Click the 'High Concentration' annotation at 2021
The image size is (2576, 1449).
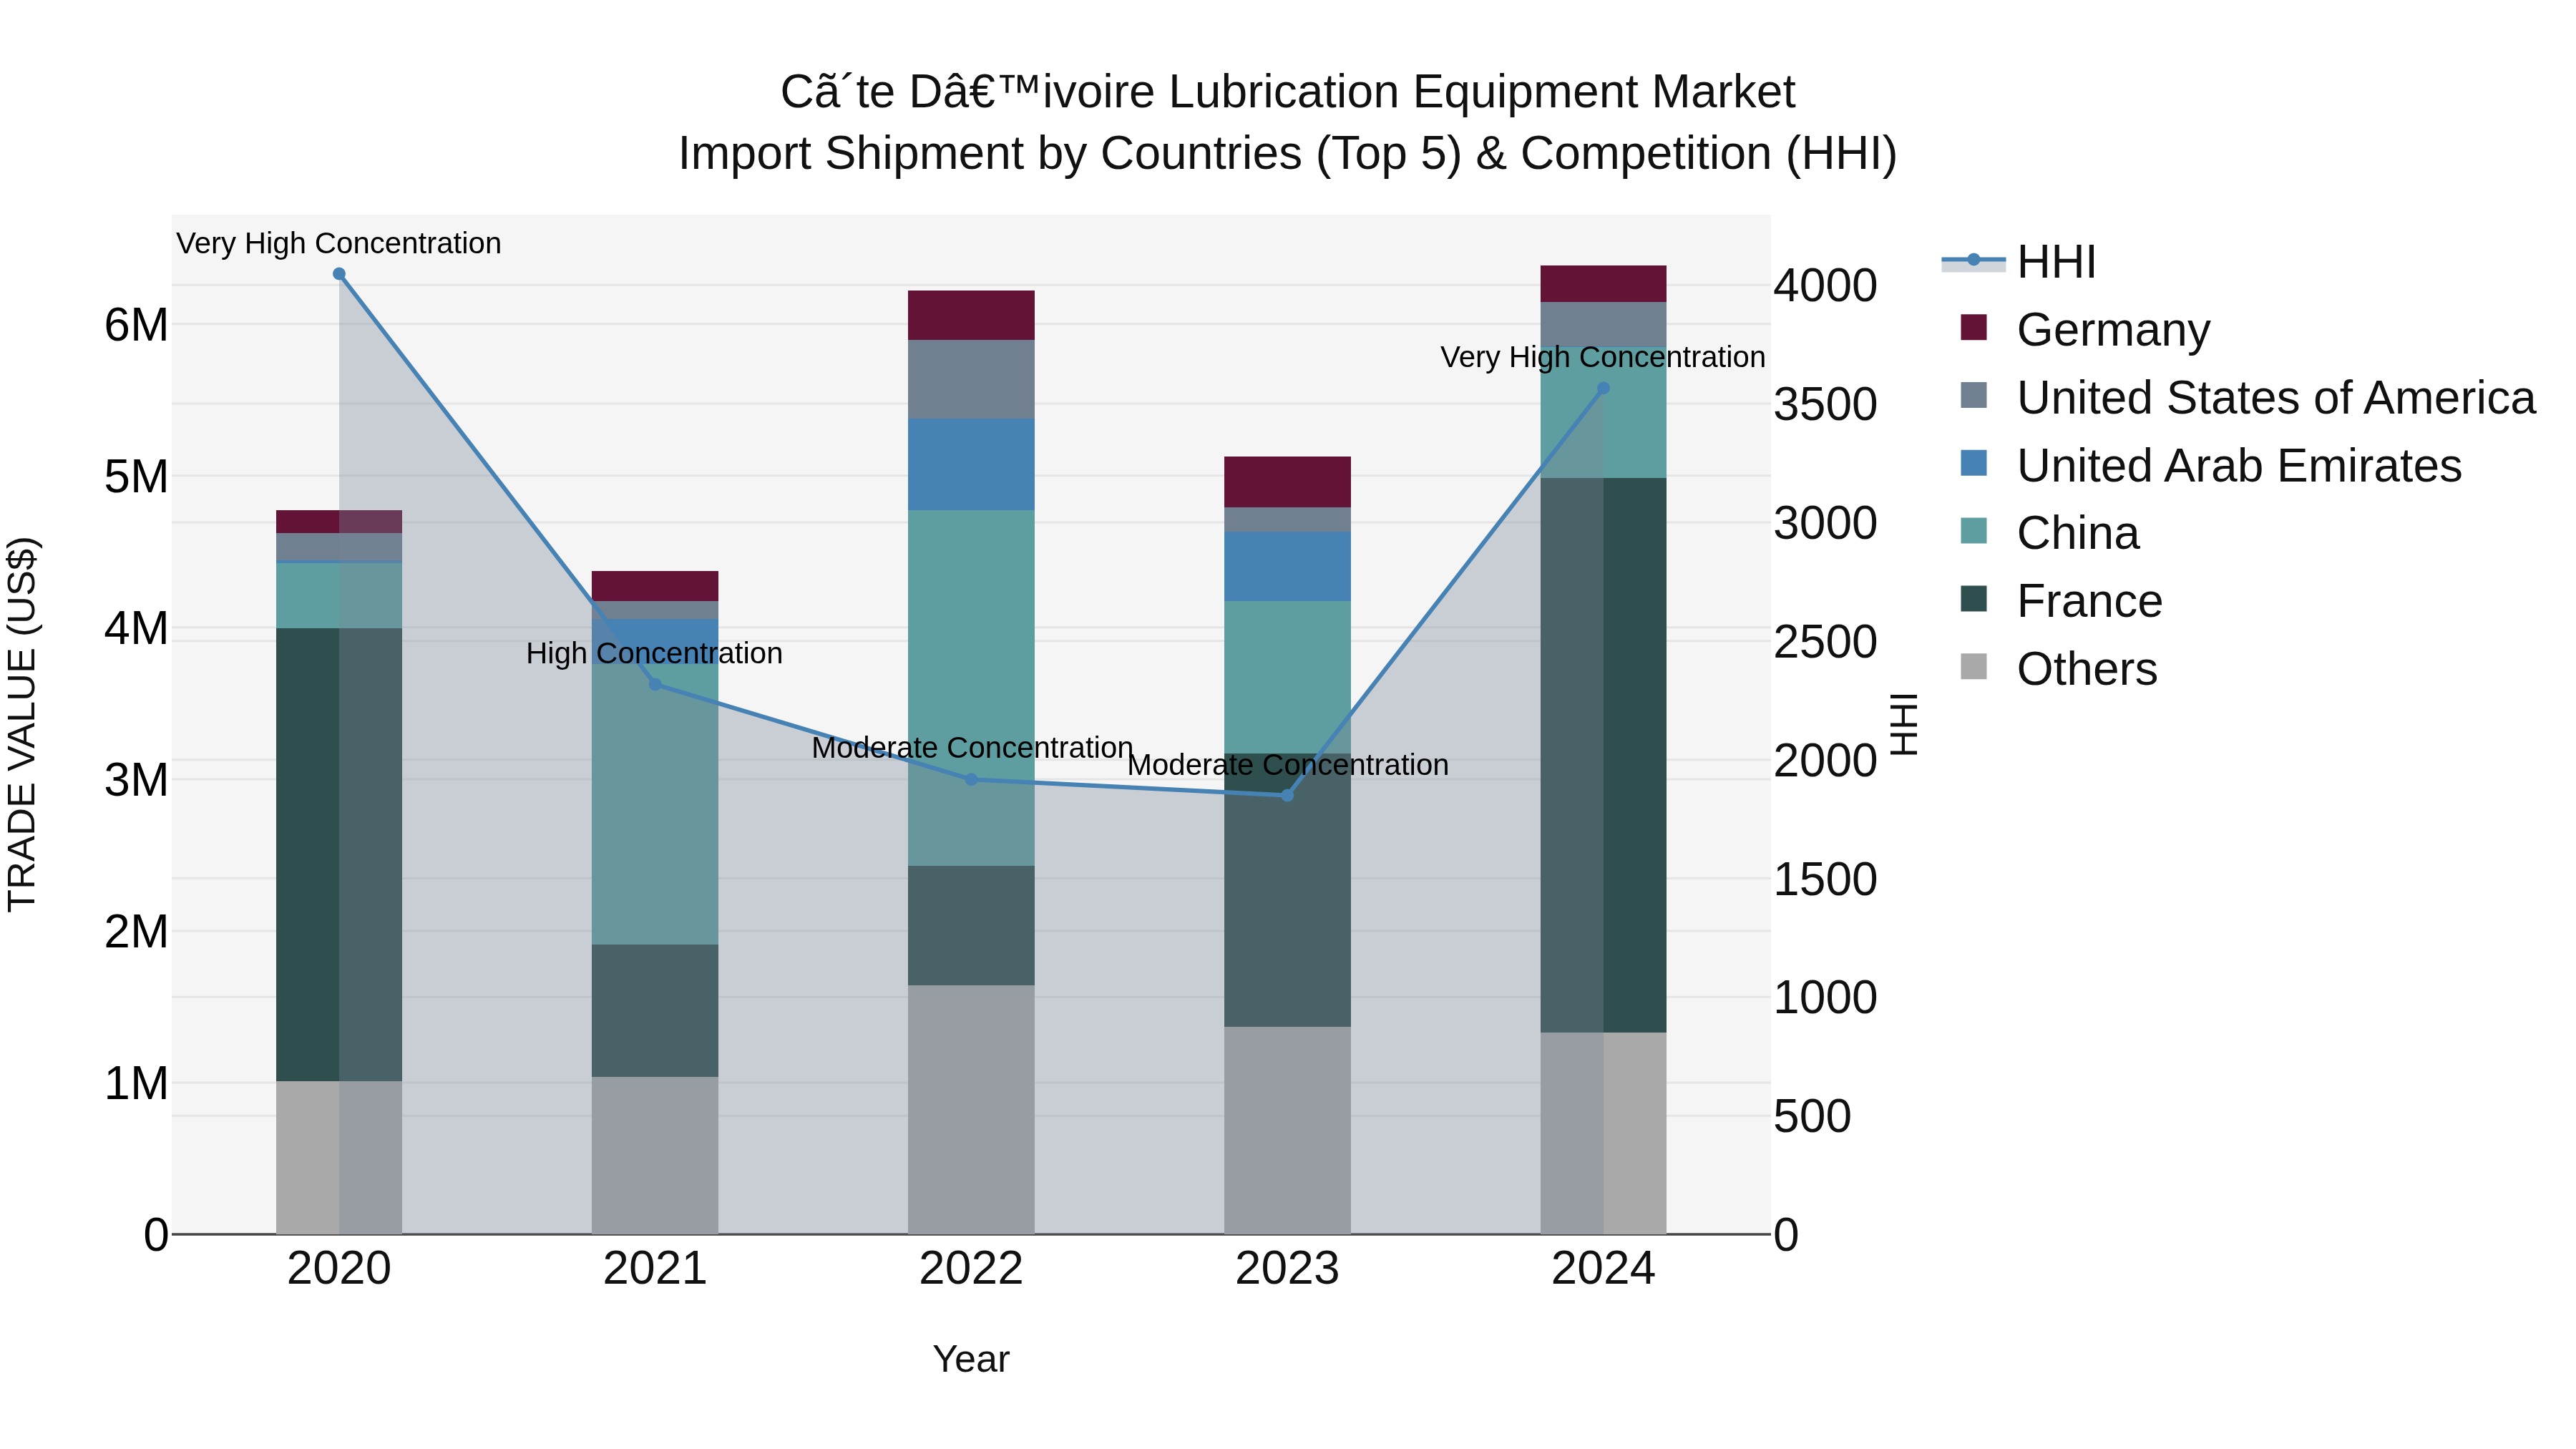point(655,653)
